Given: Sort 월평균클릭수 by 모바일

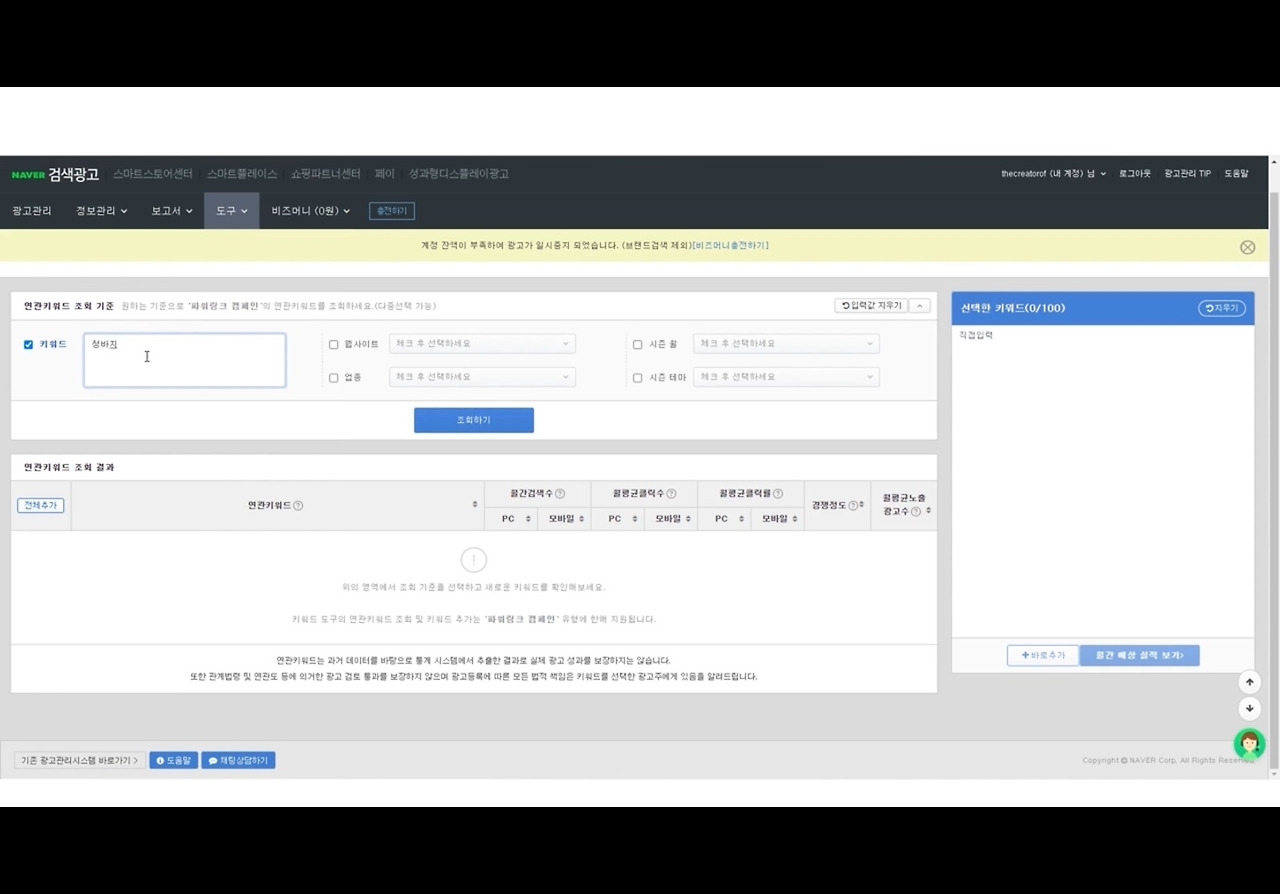Looking at the screenshot, I should pos(688,519).
